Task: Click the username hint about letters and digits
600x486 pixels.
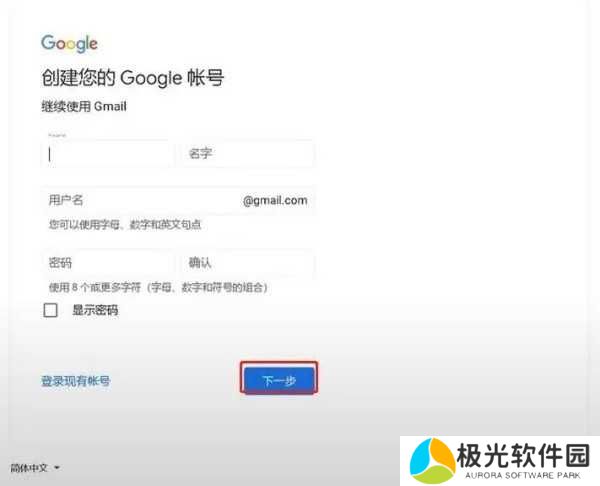Action: (x=125, y=225)
